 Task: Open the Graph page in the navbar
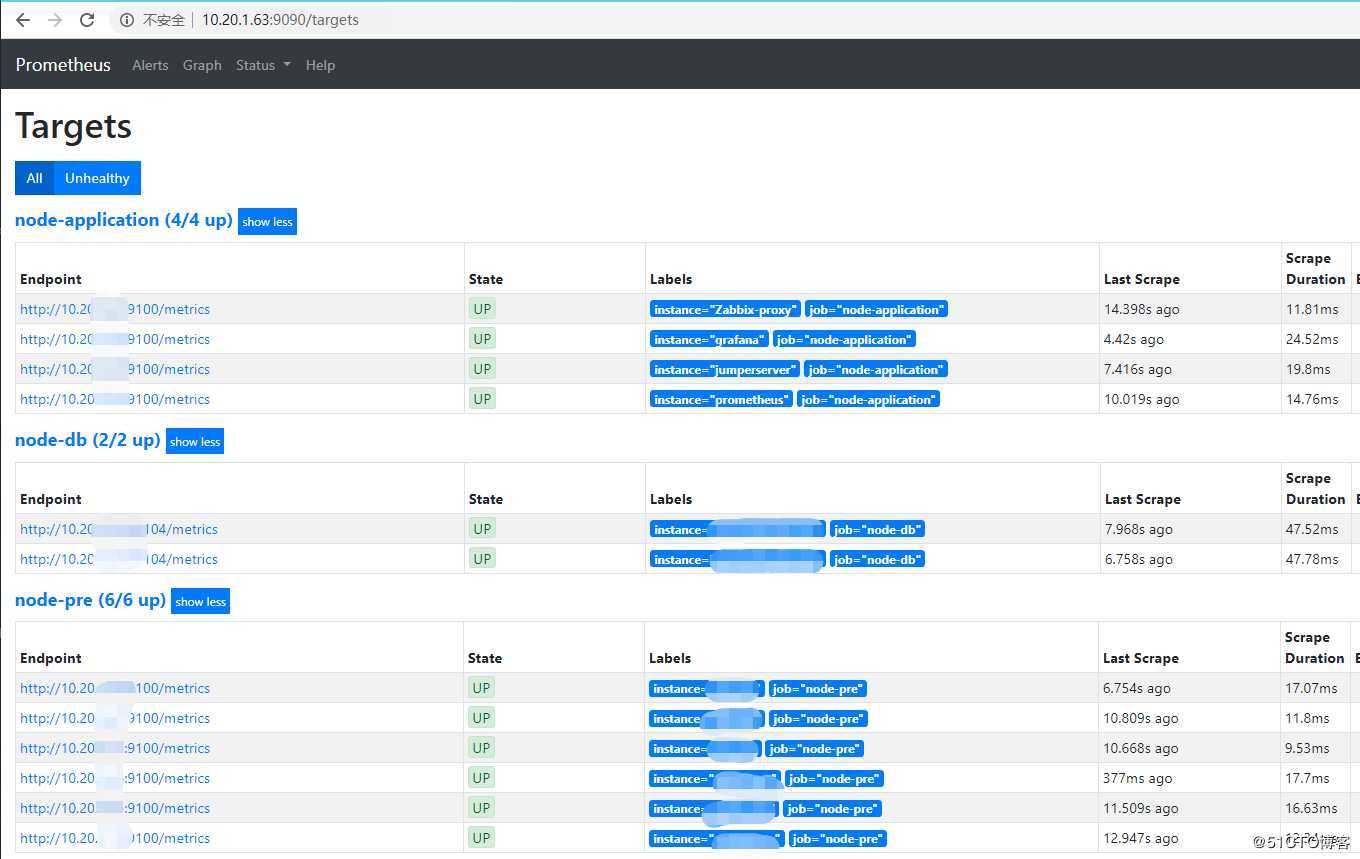click(x=202, y=65)
